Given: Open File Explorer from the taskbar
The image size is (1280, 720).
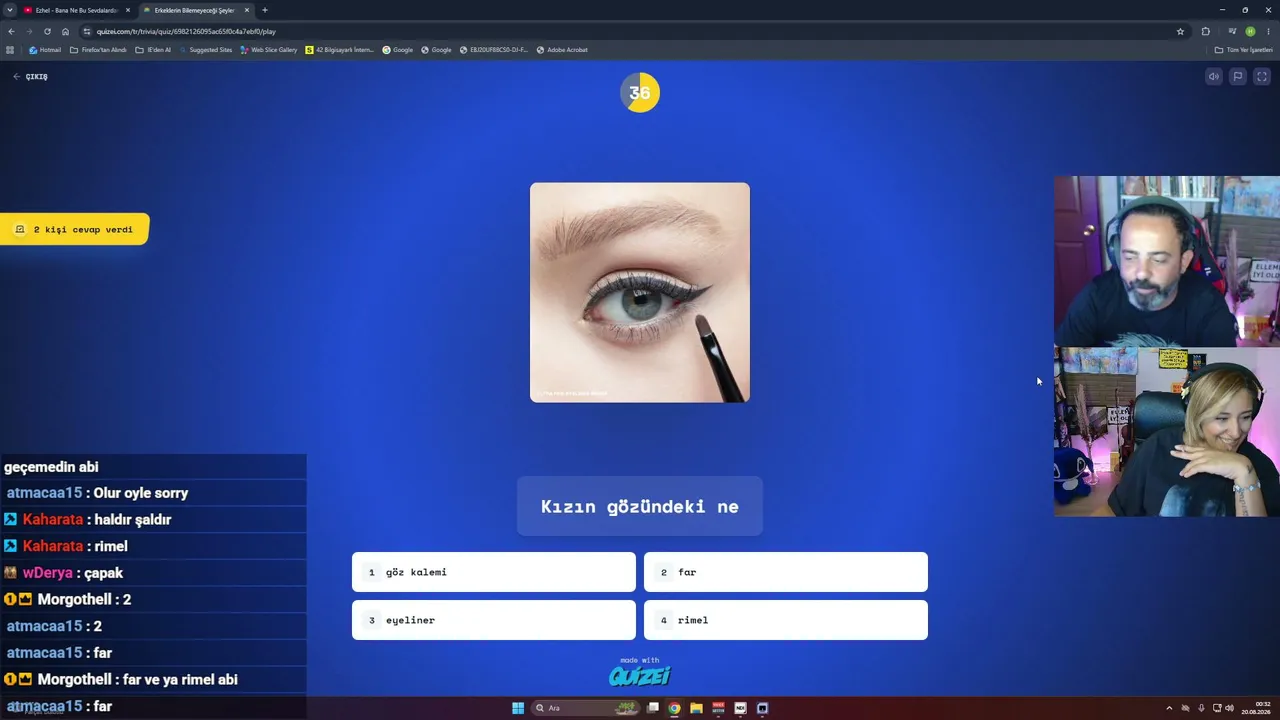Looking at the screenshot, I should 696,708.
